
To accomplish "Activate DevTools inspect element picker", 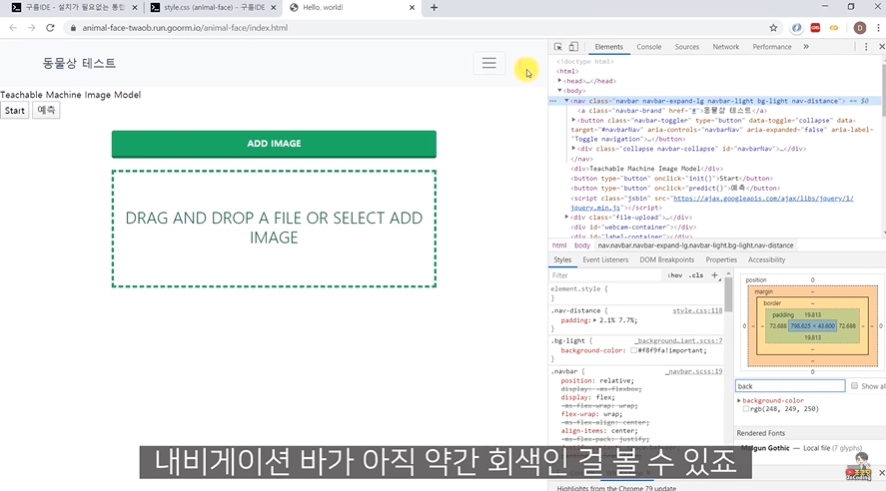I will coord(558,47).
